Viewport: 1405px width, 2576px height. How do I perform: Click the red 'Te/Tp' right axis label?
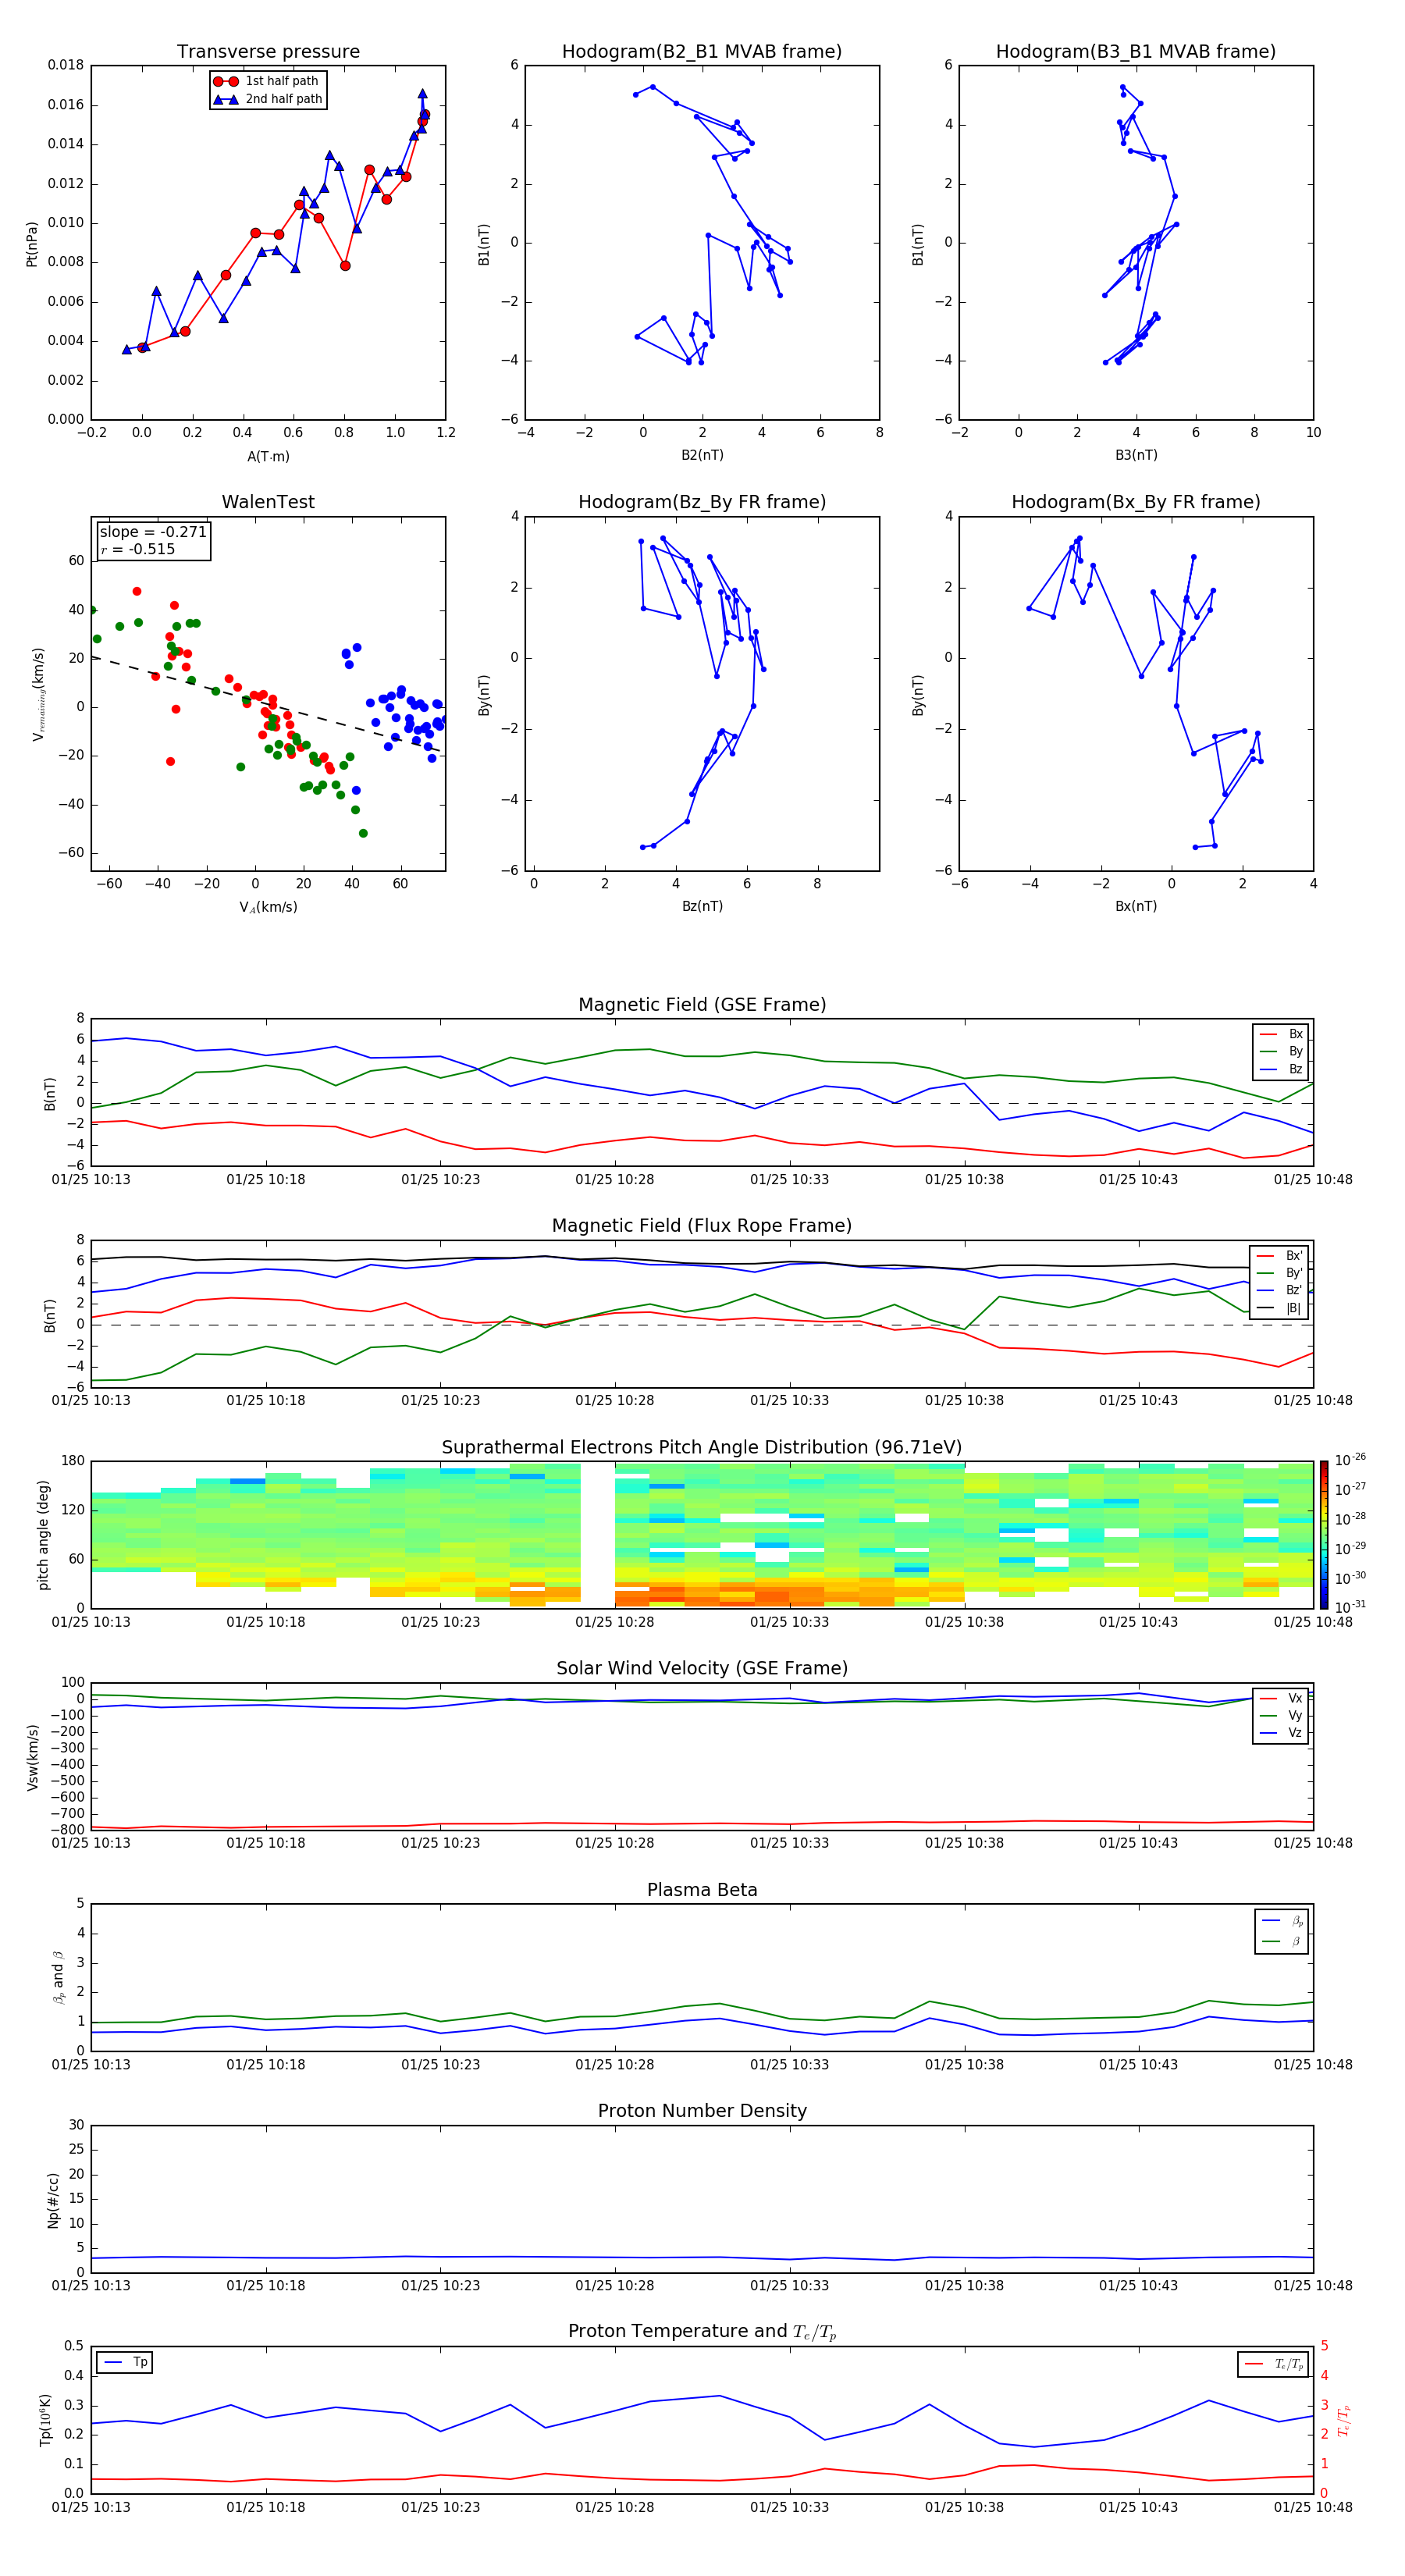[x=1343, y=2420]
